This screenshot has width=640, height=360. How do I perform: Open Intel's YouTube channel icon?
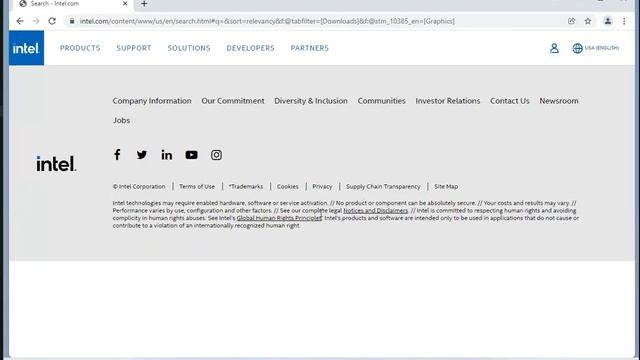pyautogui.click(x=191, y=155)
